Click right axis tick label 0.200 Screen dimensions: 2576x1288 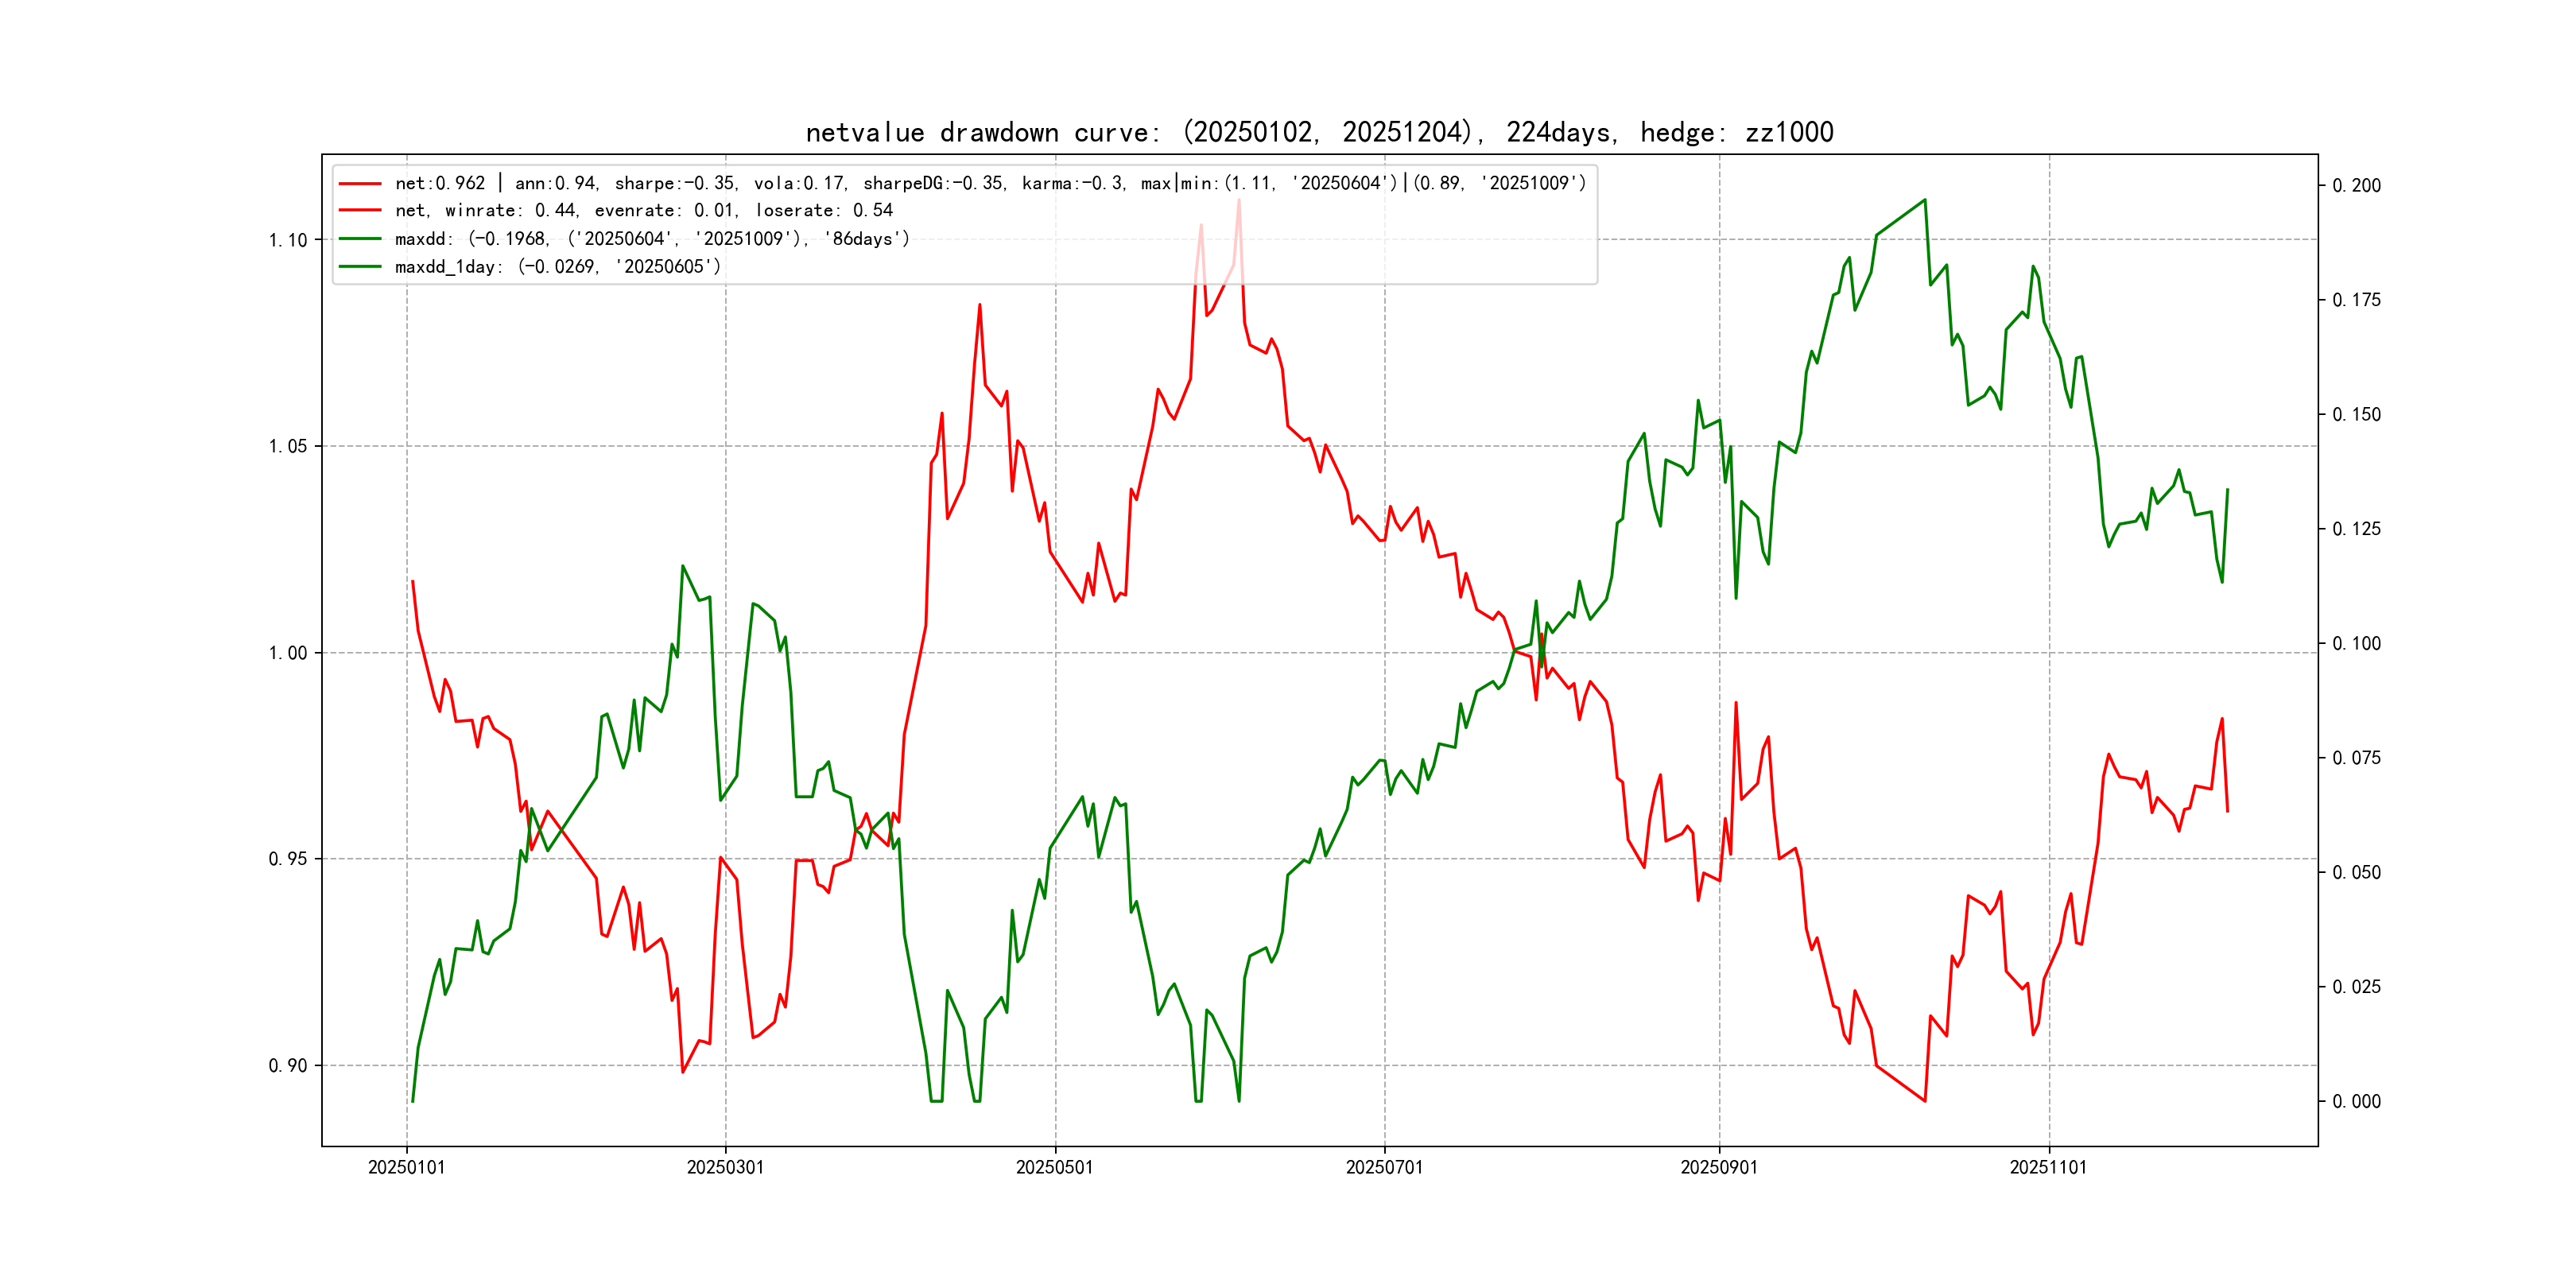(2356, 185)
